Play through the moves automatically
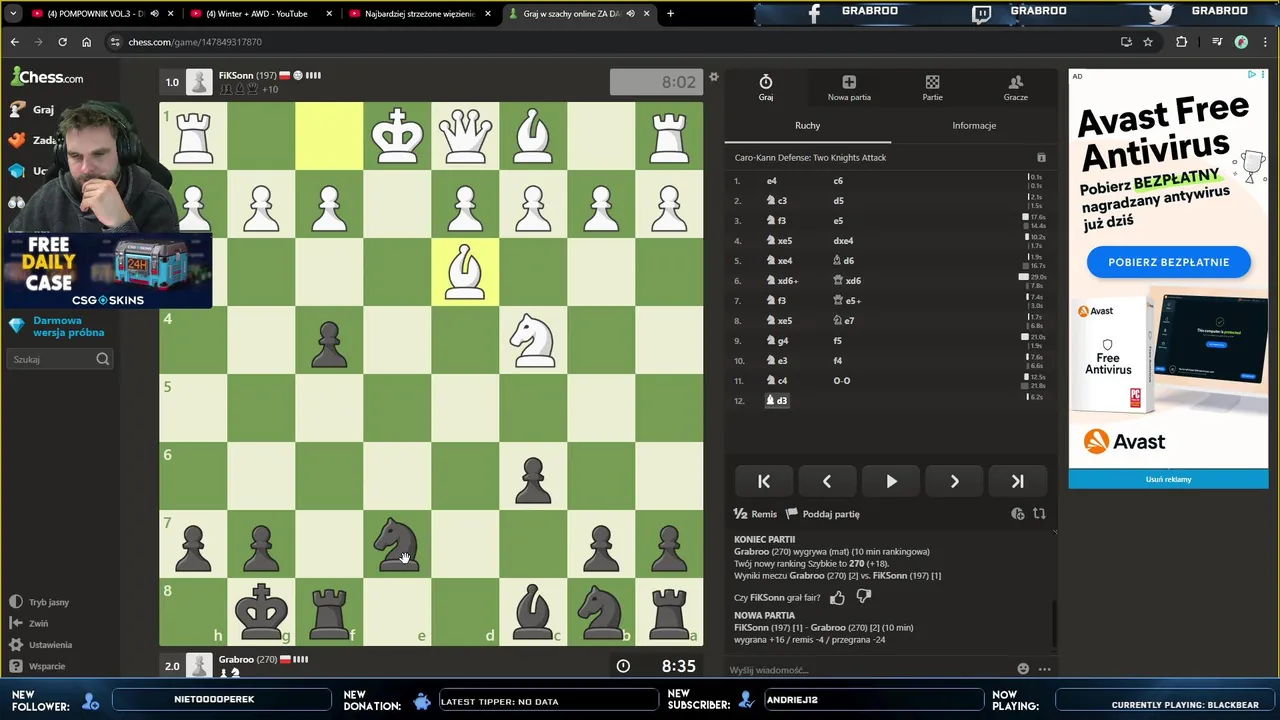Image resolution: width=1280 pixels, height=720 pixels. 891,481
